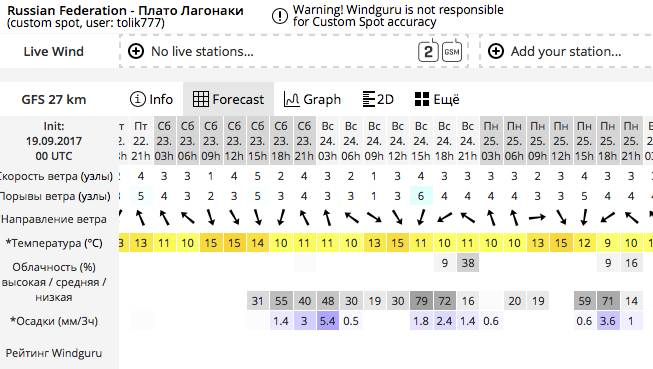Click the Forecast table grid icon
The width and height of the screenshot is (653, 369).
pyautogui.click(x=200, y=99)
